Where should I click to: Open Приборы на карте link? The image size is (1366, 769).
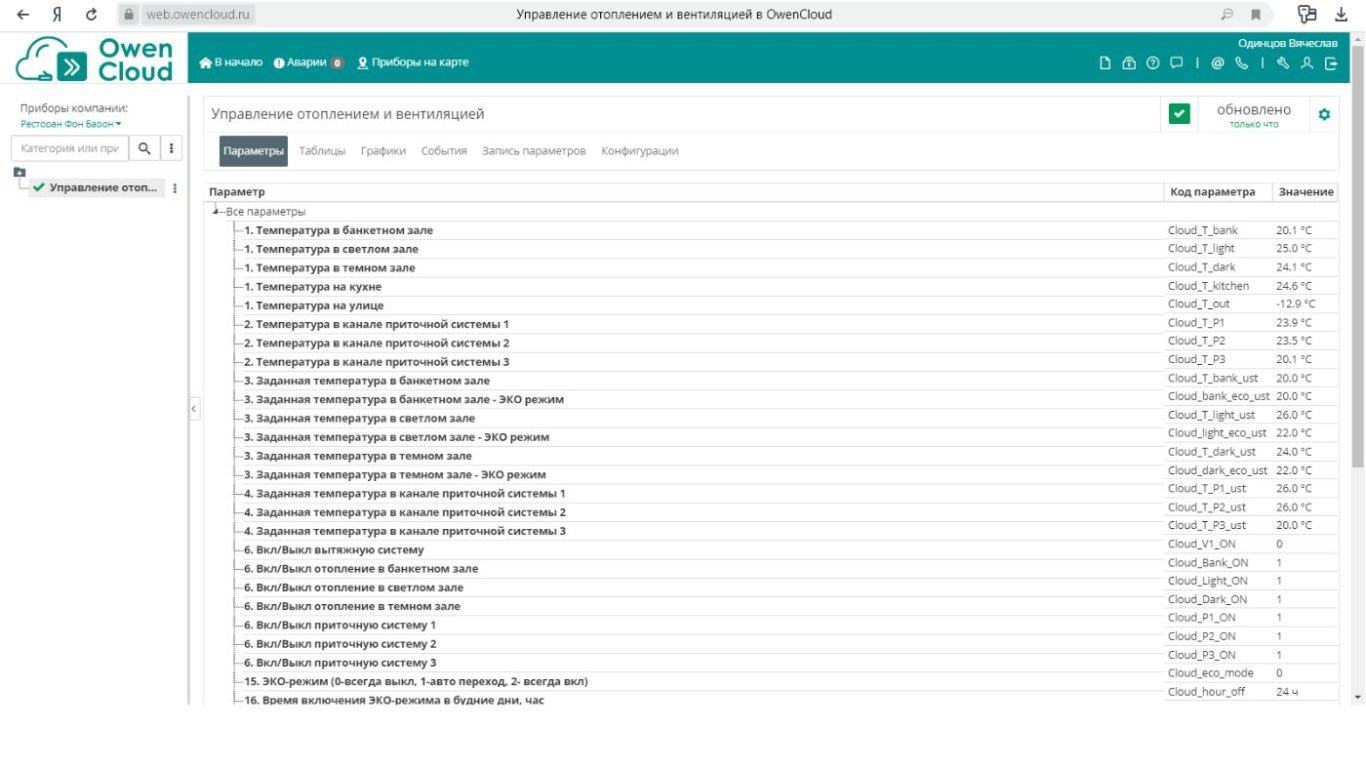413,62
